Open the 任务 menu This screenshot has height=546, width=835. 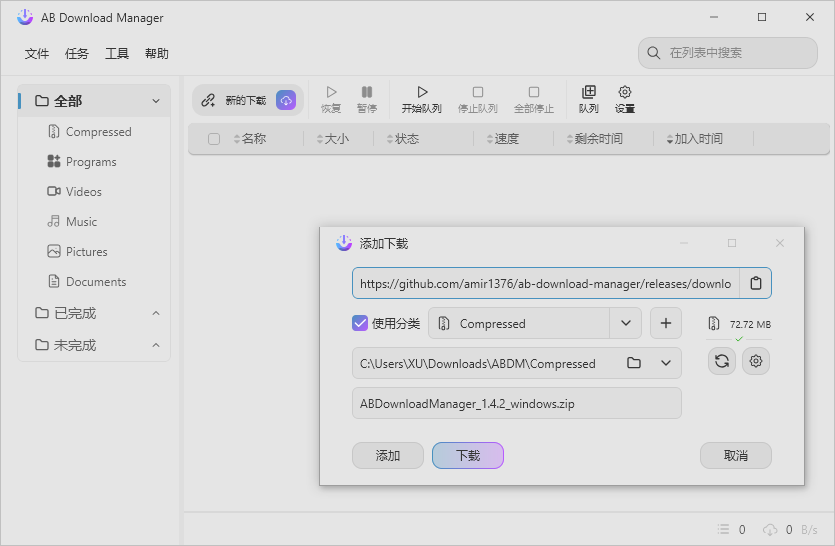tap(77, 54)
